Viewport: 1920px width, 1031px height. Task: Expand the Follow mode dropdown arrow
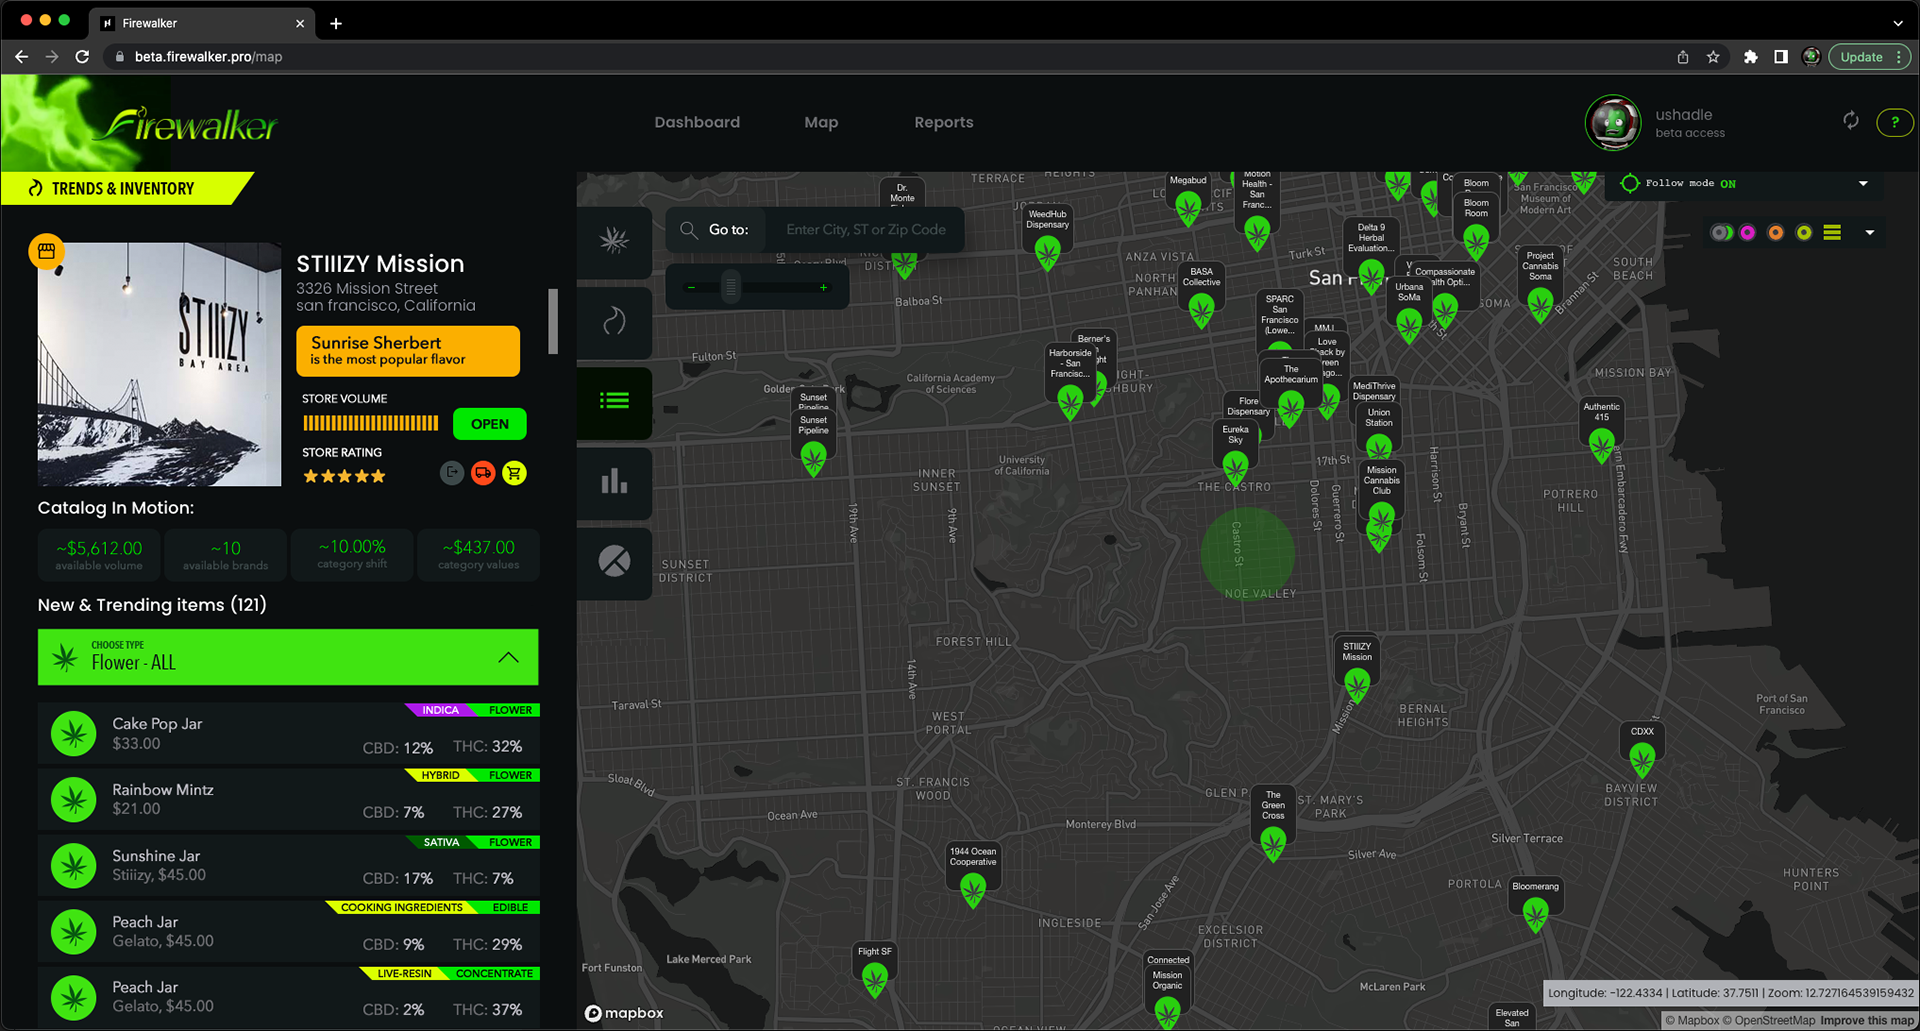click(1863, 183)
